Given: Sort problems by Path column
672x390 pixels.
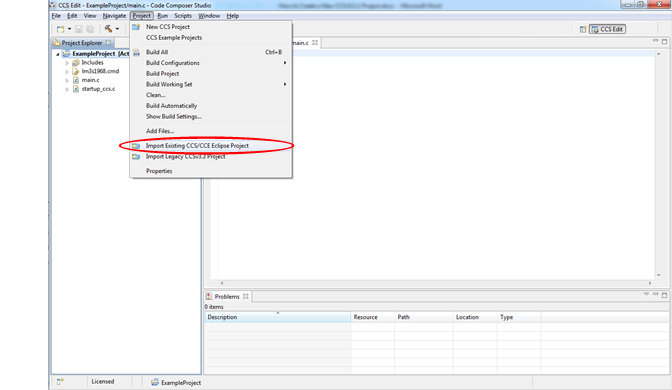Looking at the screenshot, I should tap(424, 317).
